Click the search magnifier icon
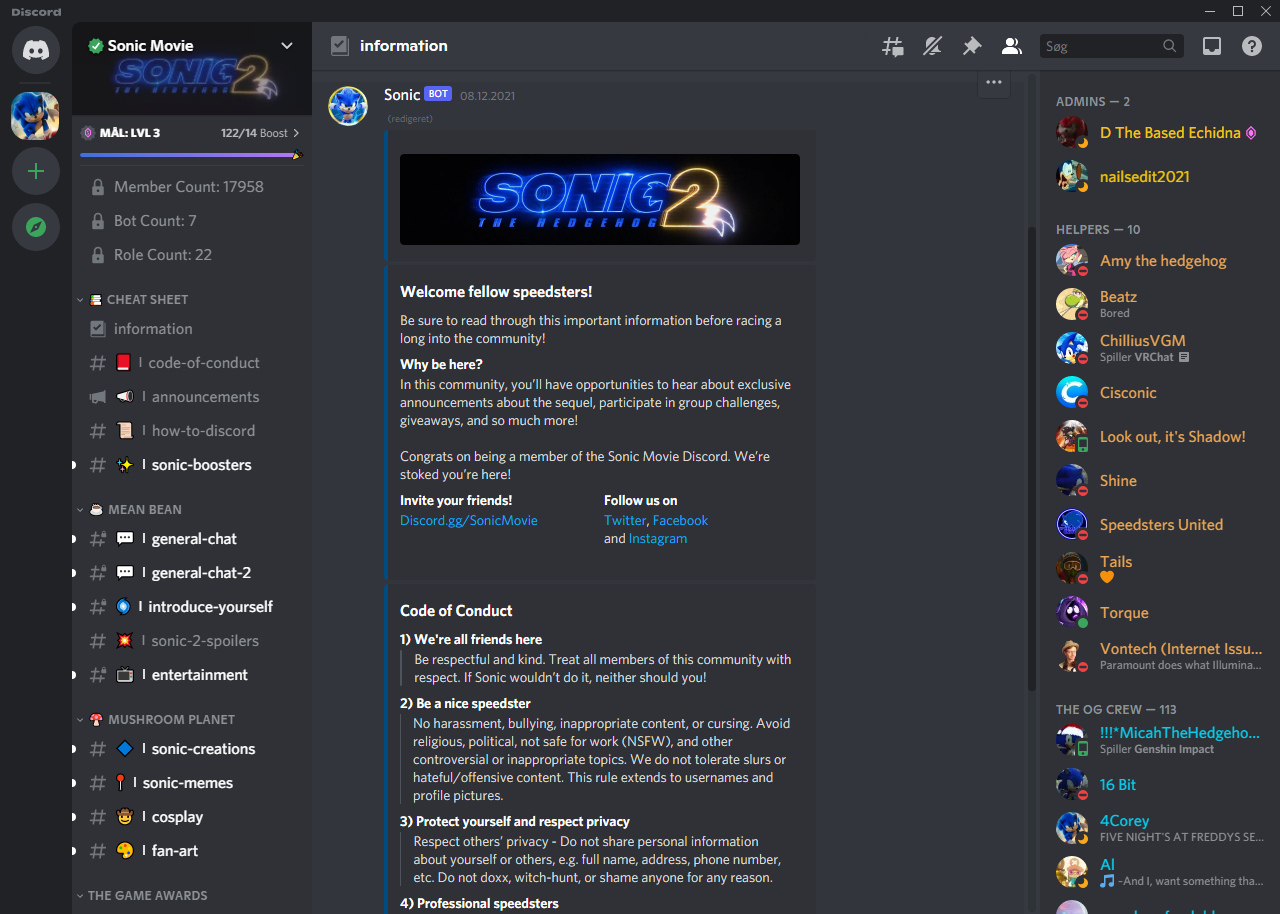Screen dimensions: 1280x914 pyautogui.click(x=1170, y=46)
